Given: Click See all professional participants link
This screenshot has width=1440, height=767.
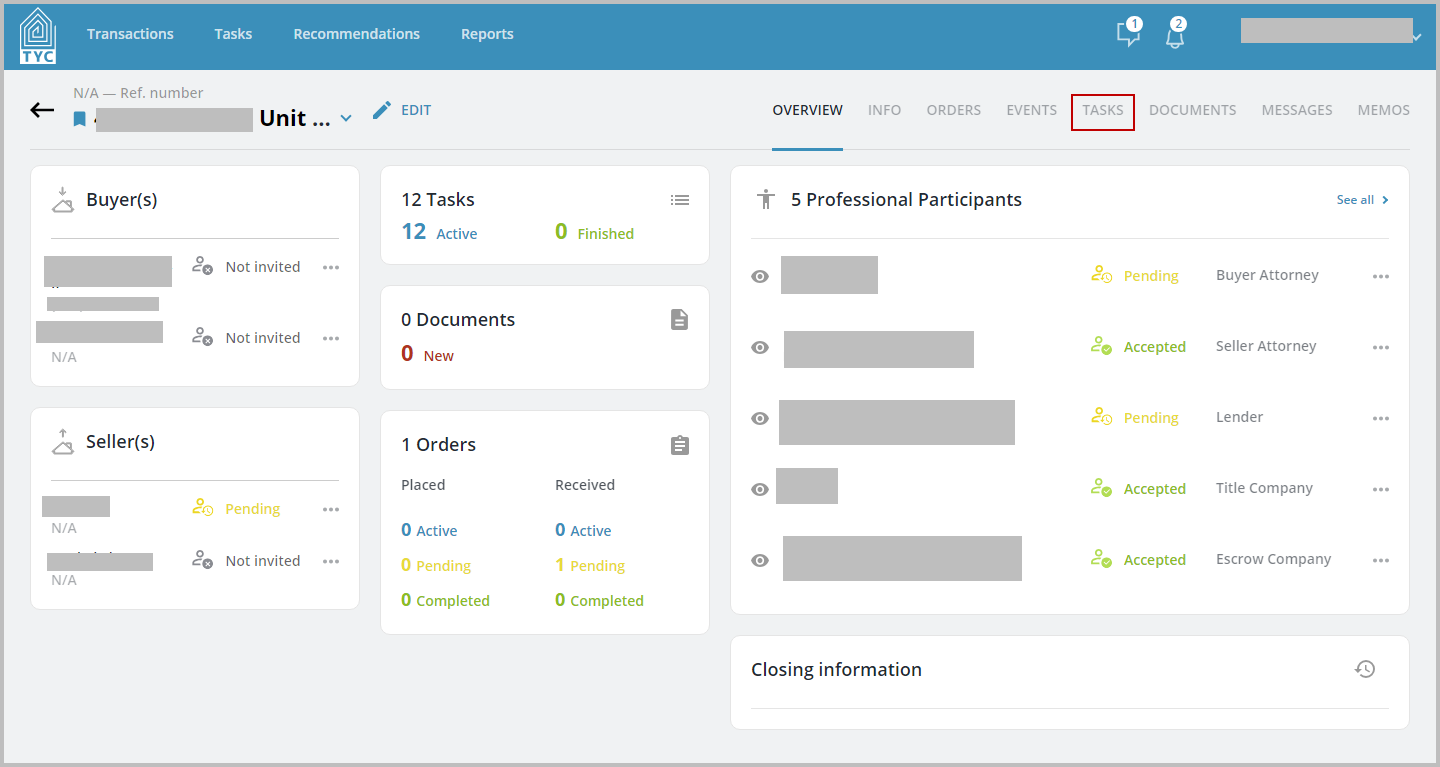Looking at the screenshot, I should pos(1362,200).
